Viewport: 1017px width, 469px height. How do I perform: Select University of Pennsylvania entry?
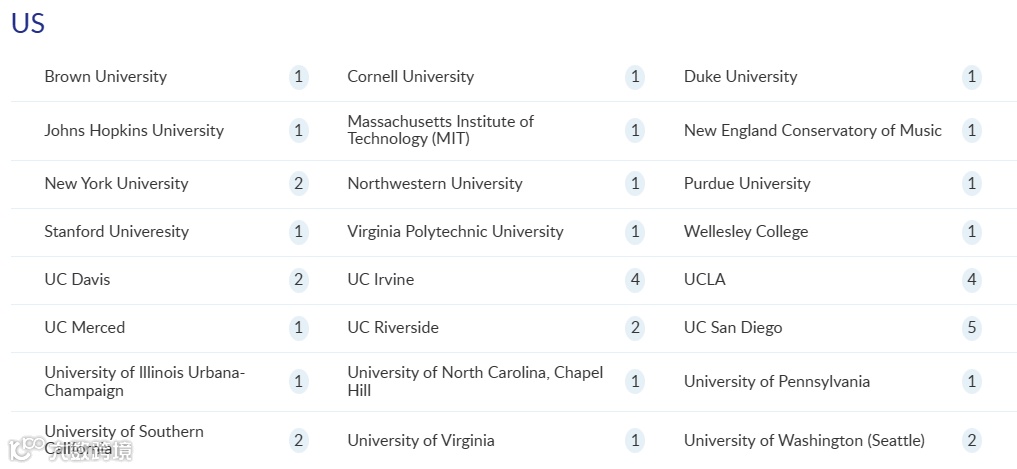click(776, 381)
